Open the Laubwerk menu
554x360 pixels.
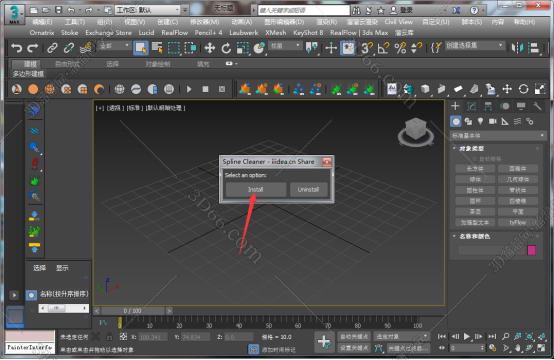(x=244, y=33)
